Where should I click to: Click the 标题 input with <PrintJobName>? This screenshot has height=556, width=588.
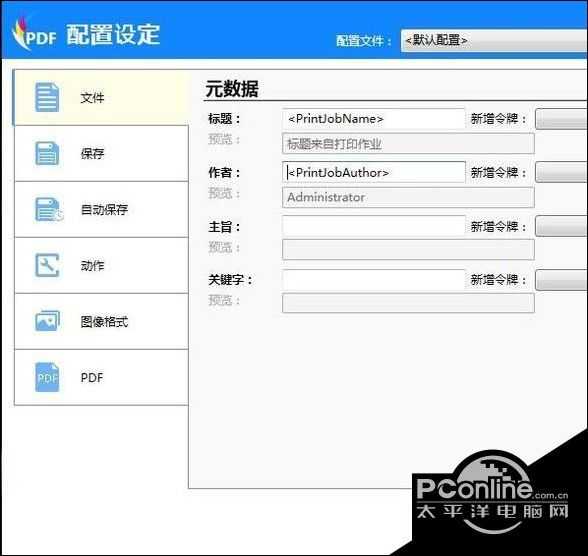click(374, 119)
